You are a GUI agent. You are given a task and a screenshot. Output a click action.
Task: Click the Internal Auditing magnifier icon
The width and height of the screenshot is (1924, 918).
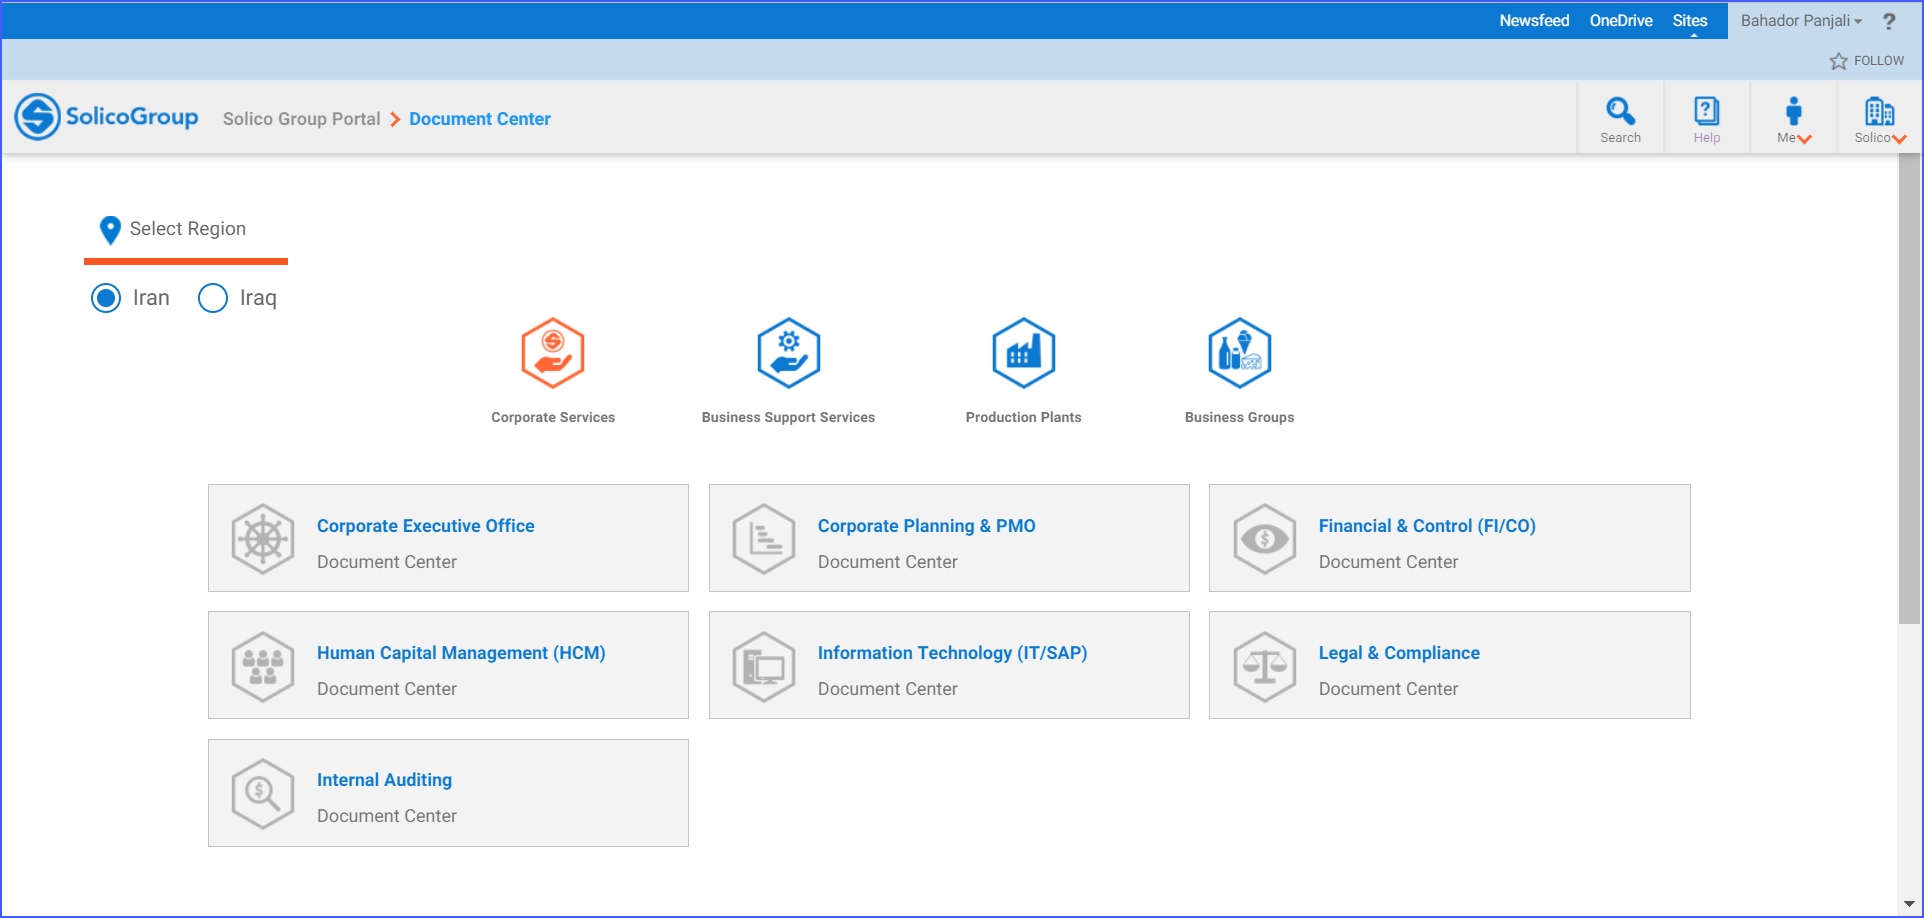point(263,793)
